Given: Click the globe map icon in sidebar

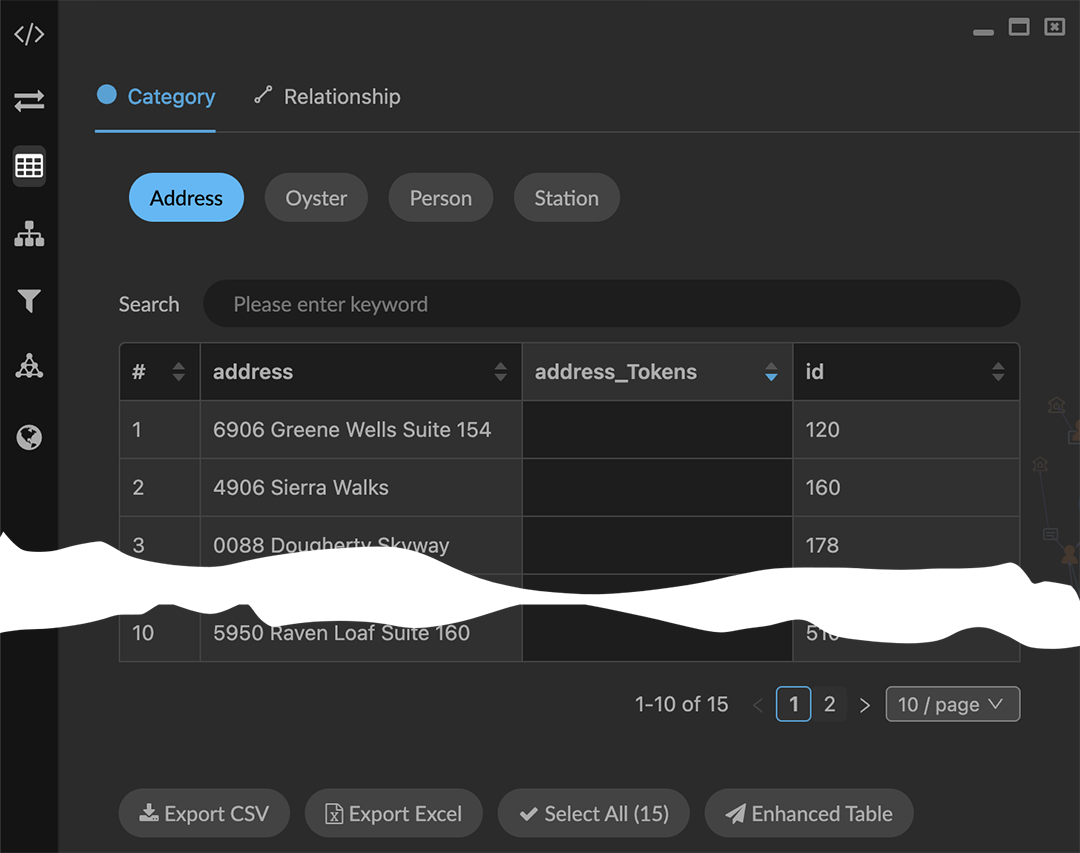Looking at the screenshot, I should (29, 437).
